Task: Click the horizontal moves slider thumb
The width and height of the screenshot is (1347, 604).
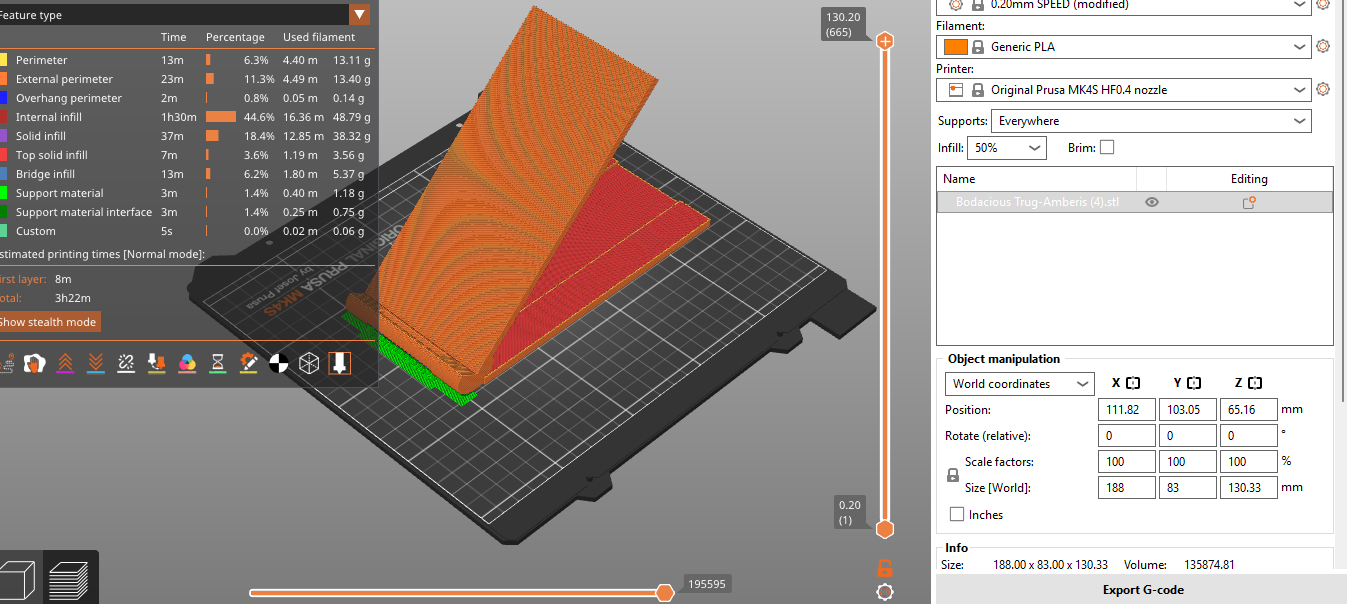Action: coord(664,593)
